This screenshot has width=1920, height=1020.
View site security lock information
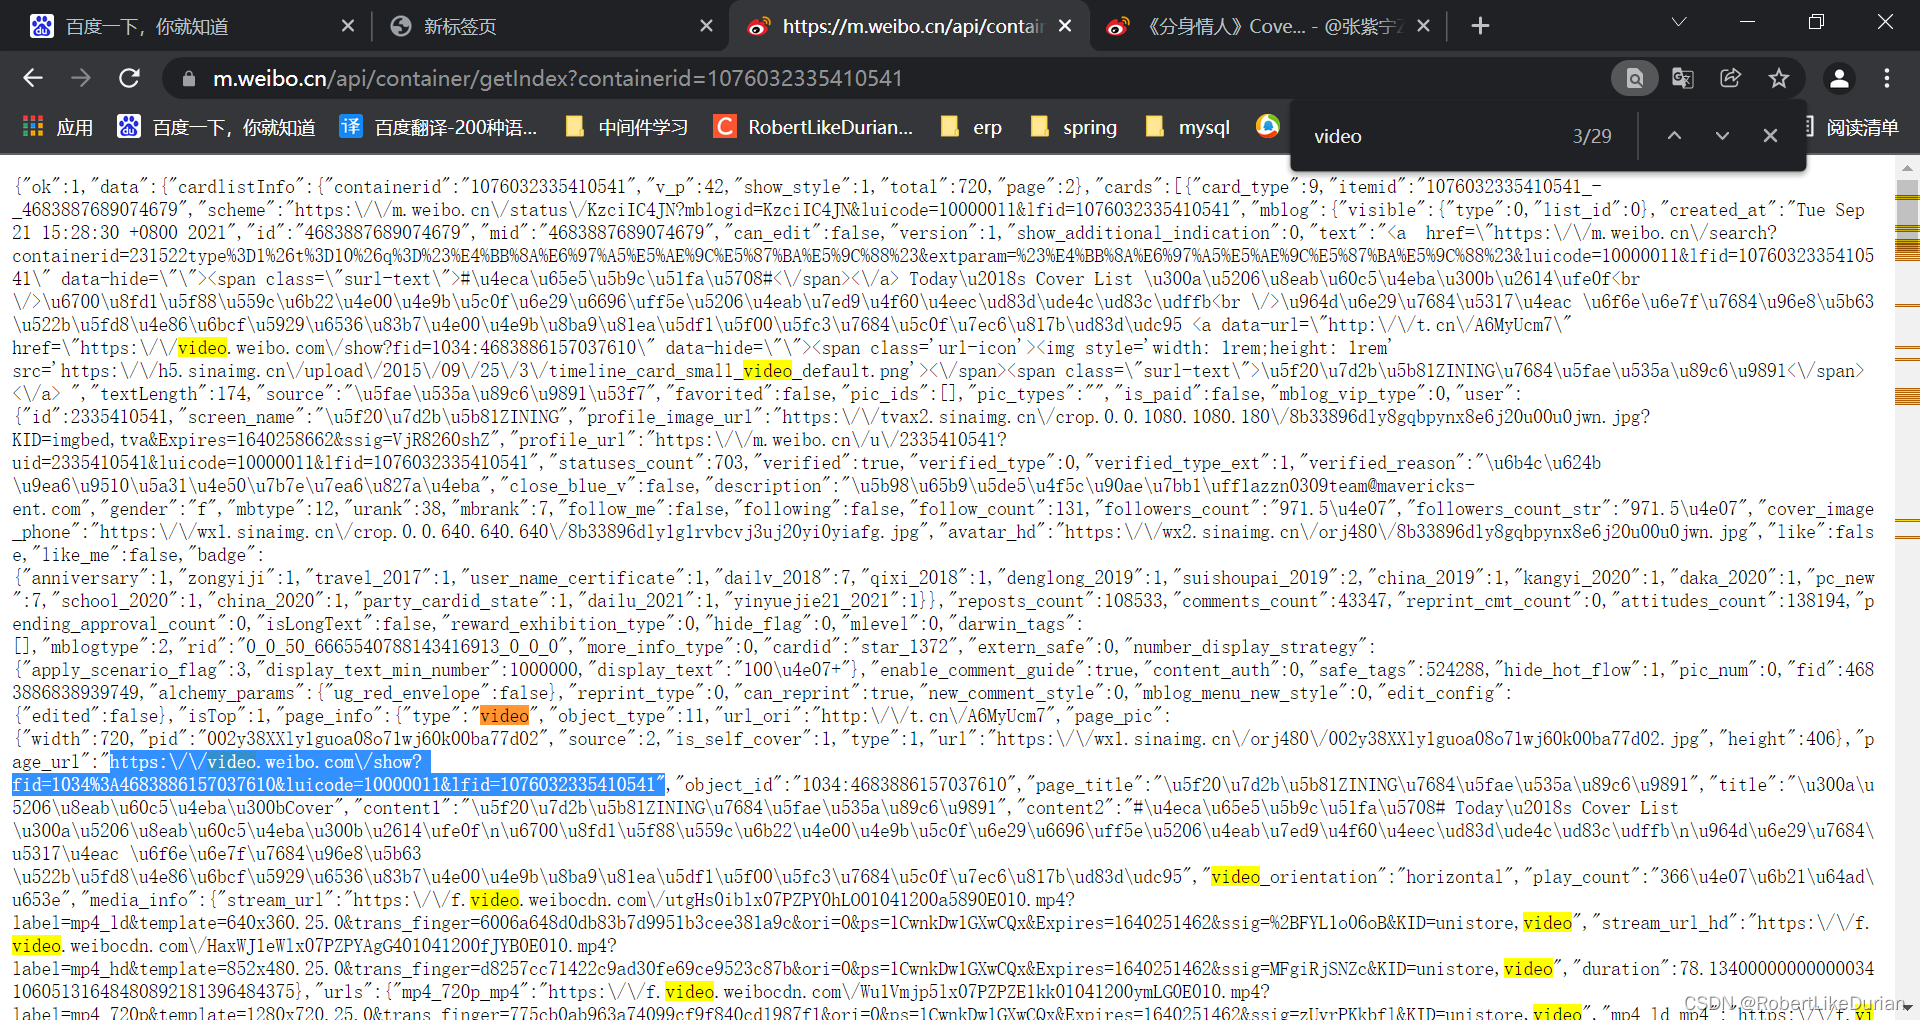188,78
